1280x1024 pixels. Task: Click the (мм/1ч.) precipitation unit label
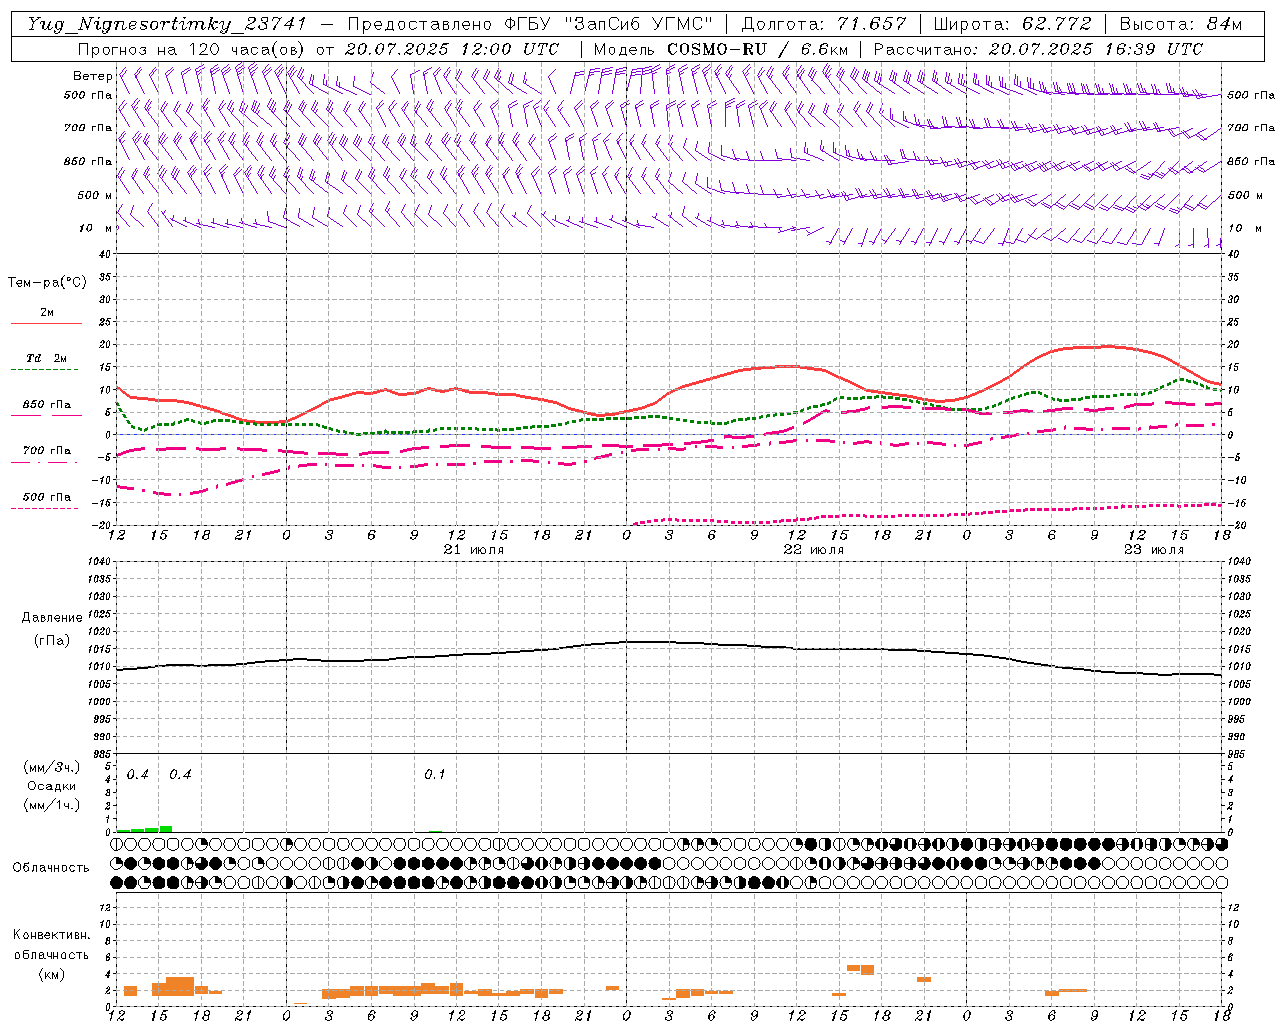[x=52, y=804]
